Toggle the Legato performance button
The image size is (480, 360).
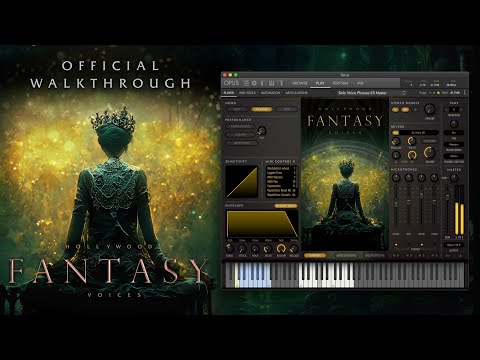click(241, 135)
